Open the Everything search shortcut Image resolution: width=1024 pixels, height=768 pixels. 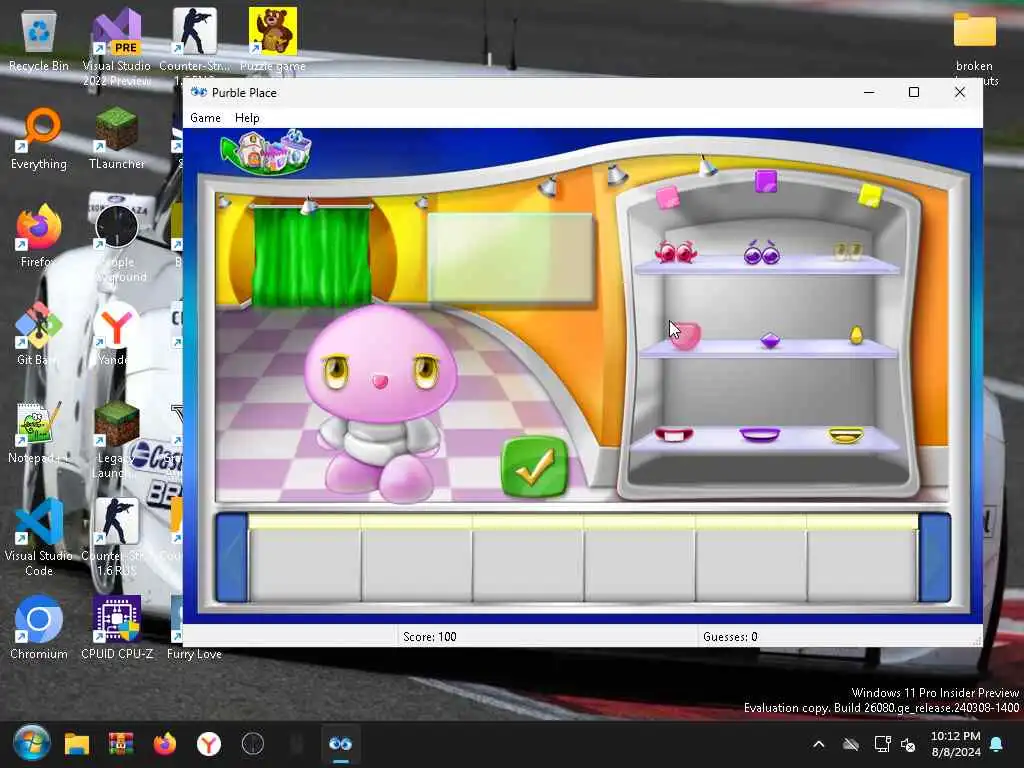point(39,138)
